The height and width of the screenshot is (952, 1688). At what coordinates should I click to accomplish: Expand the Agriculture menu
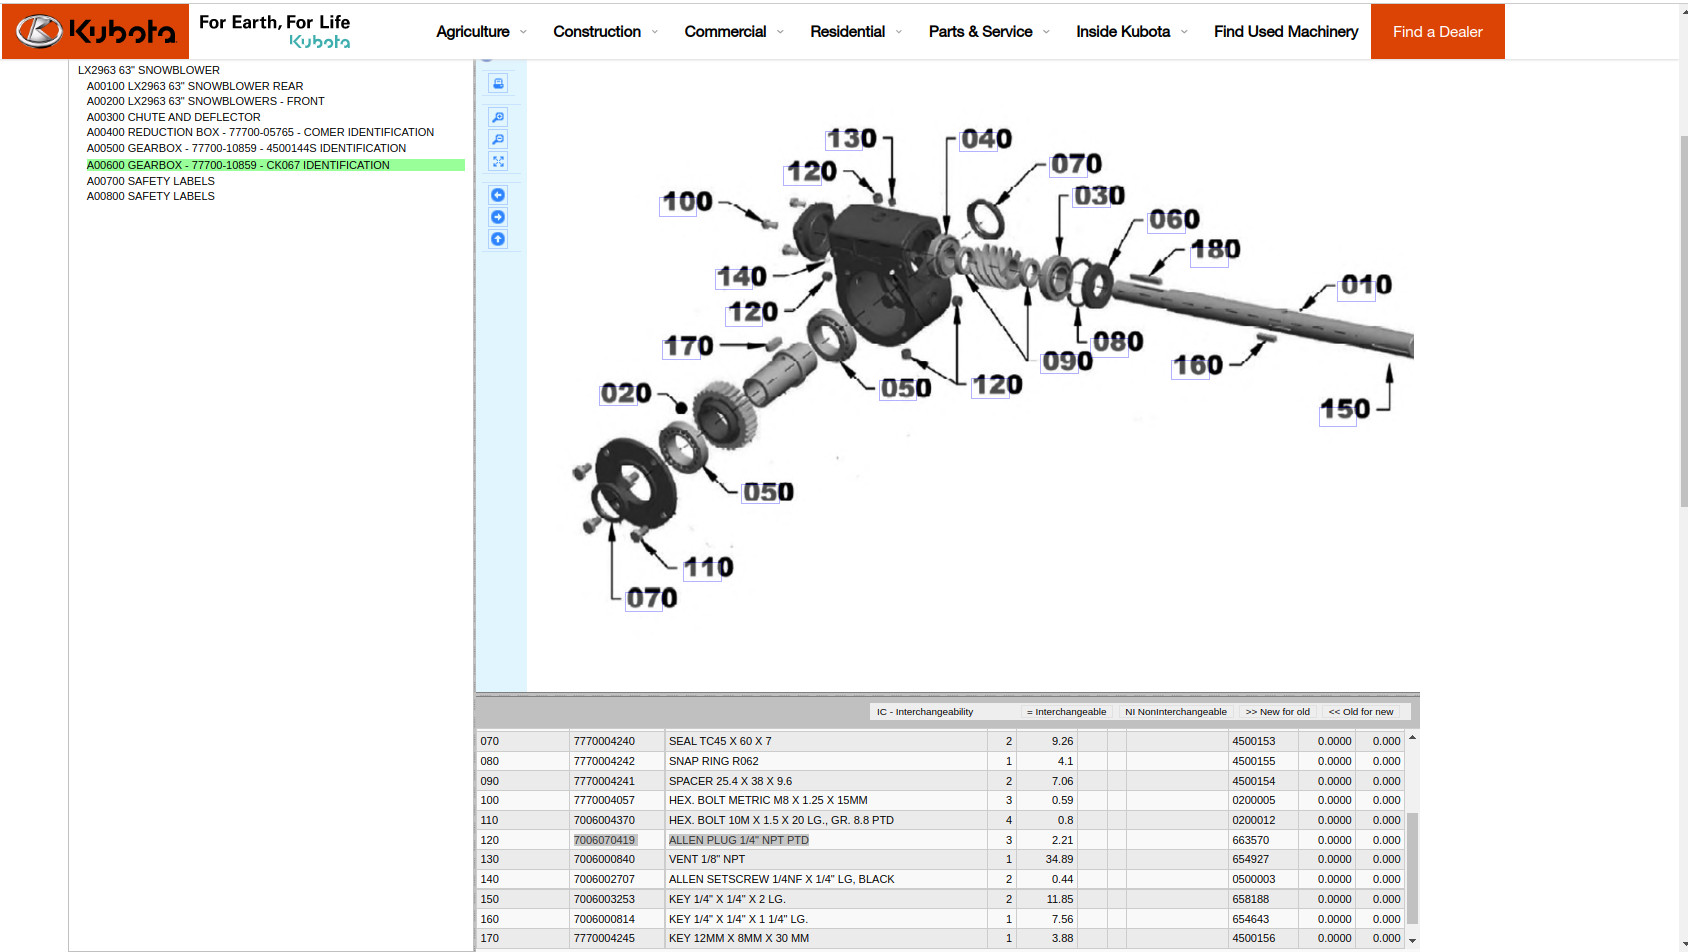pos(481,32)
